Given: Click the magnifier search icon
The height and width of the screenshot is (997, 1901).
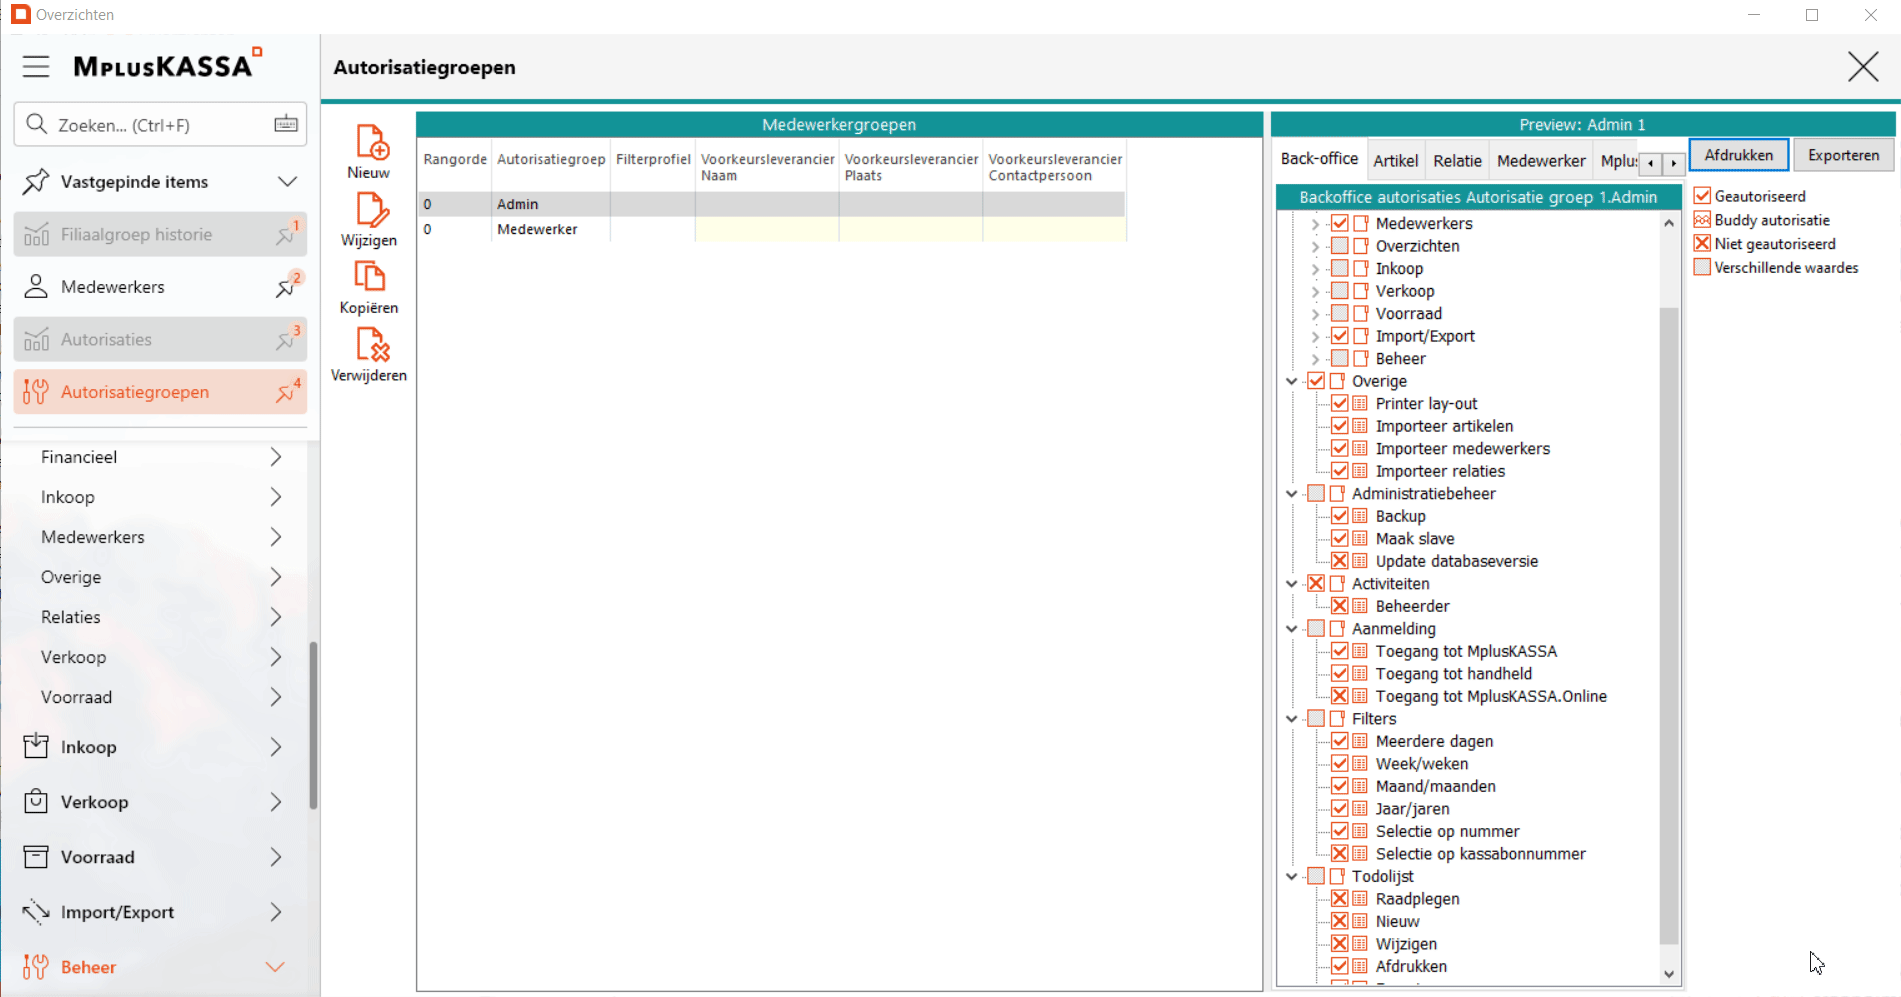Looking at the screenshot, I should point(37,124).
